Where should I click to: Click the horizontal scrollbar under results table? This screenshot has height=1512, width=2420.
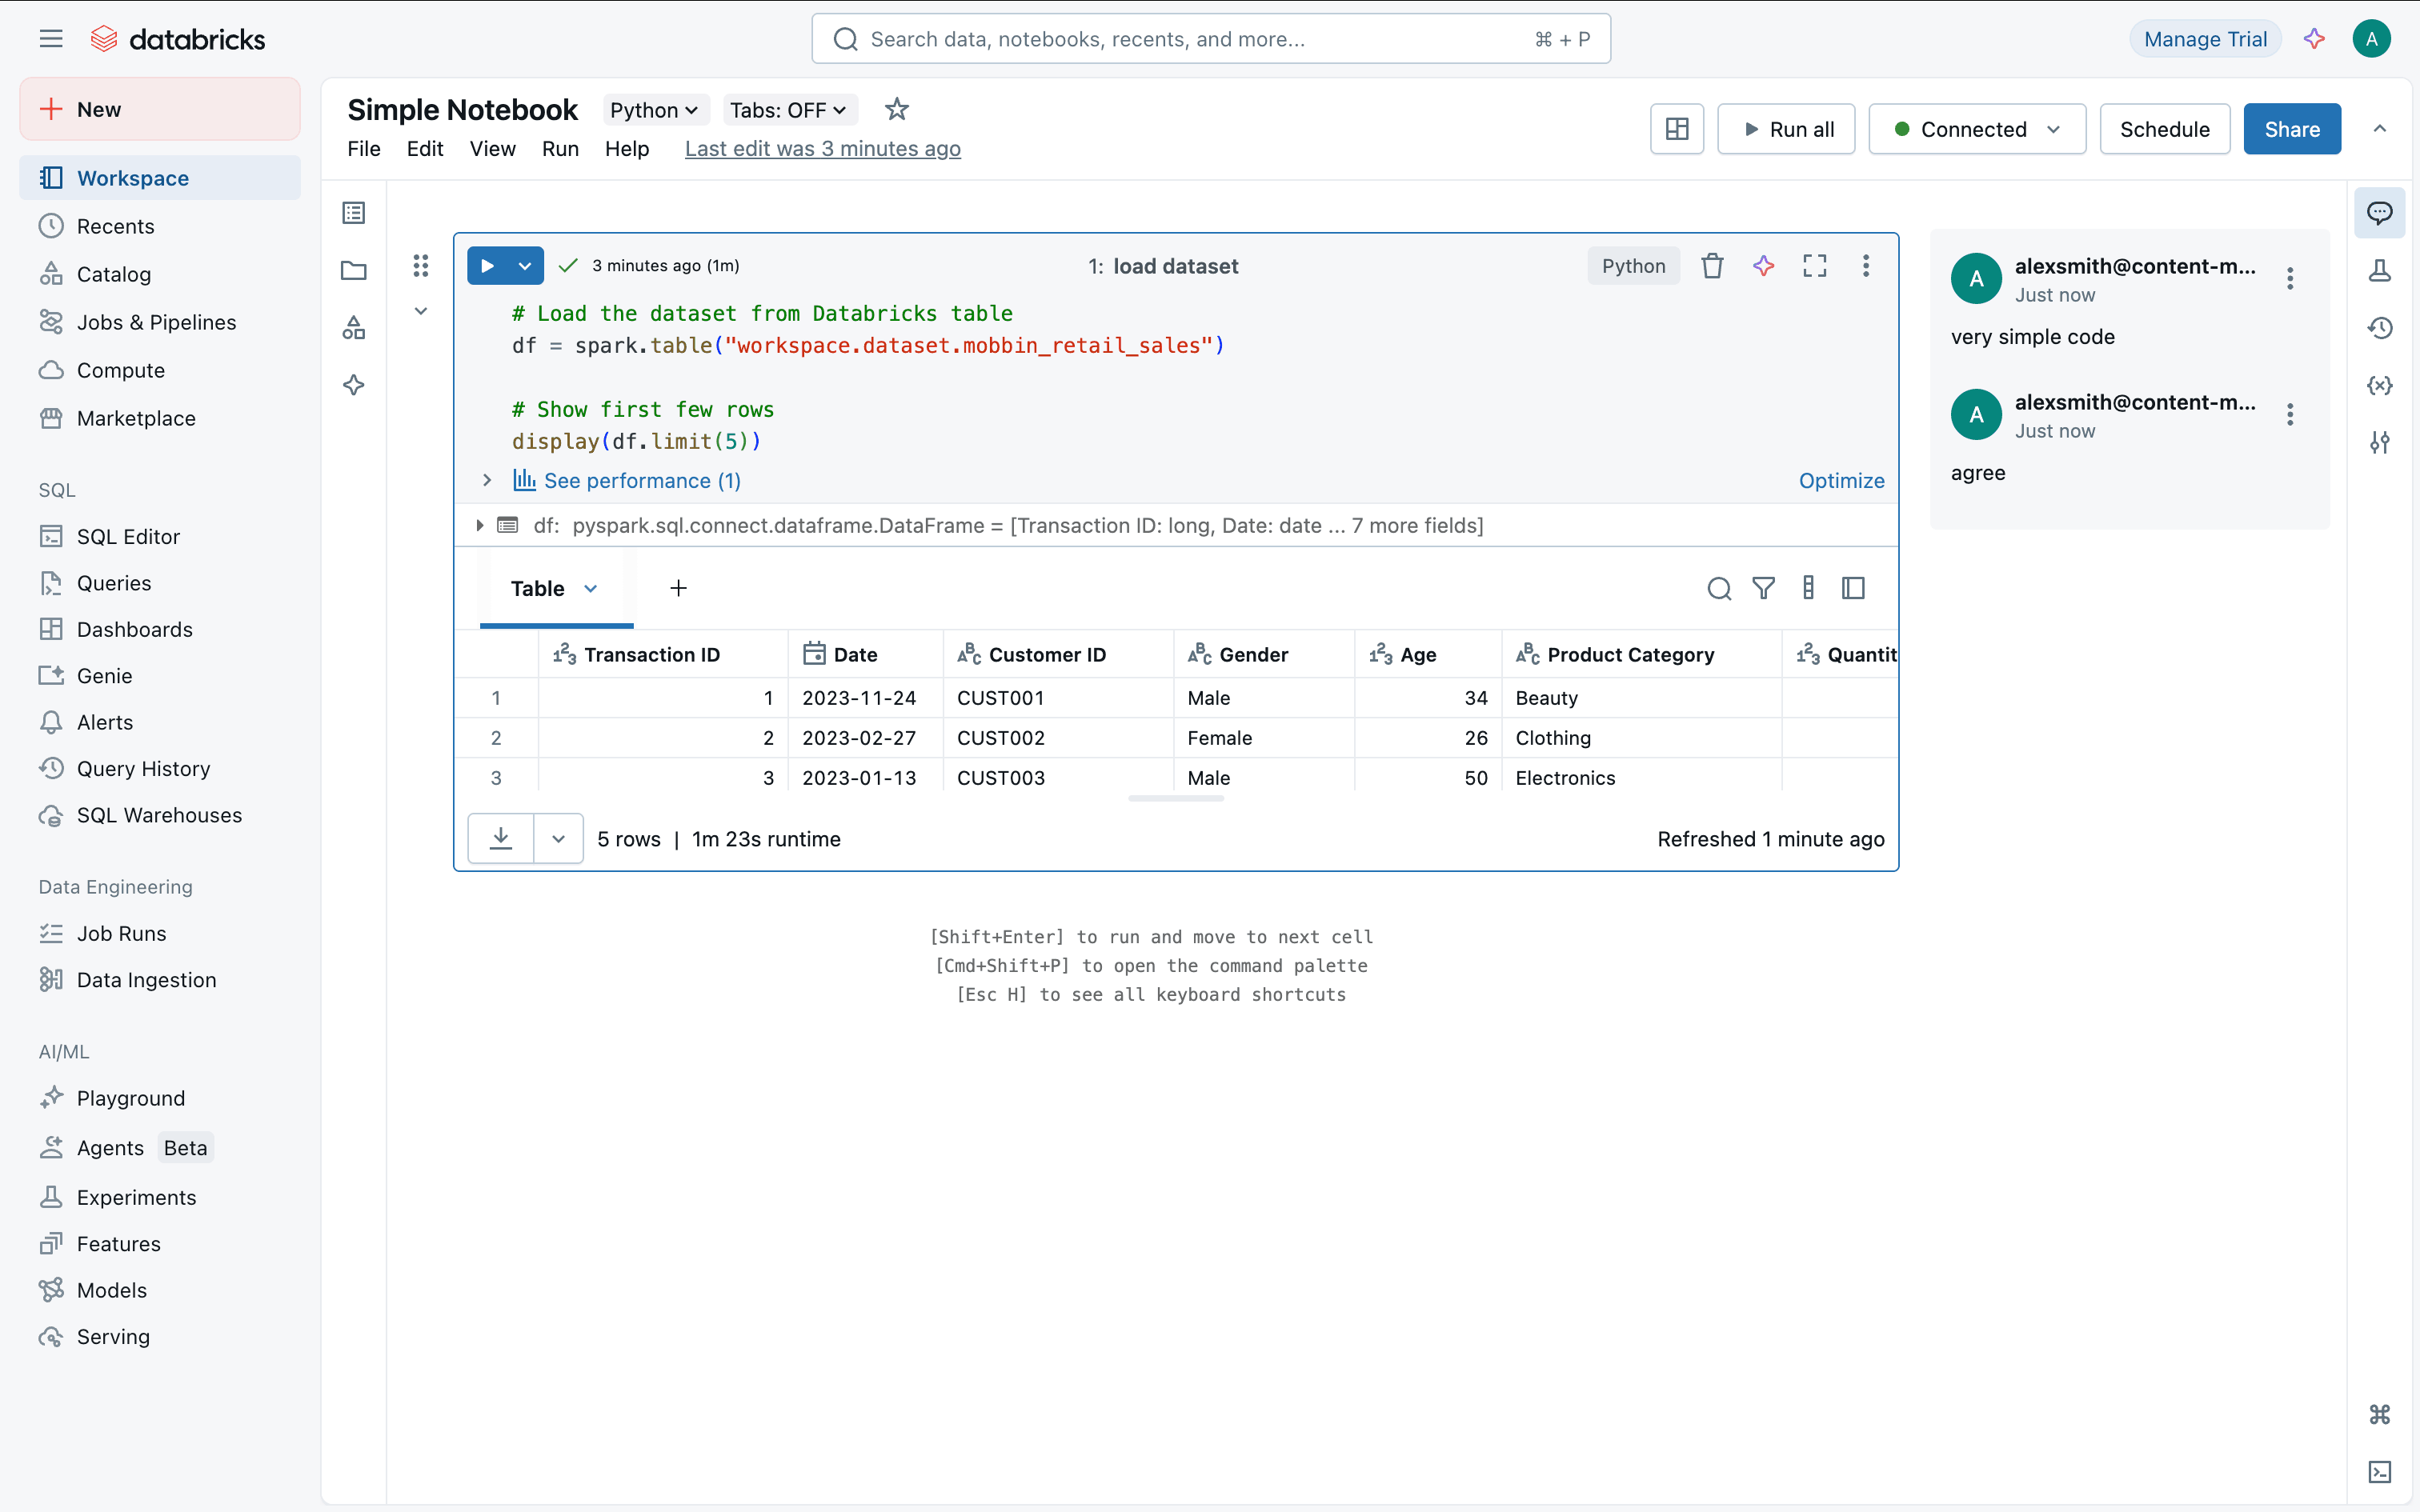1176,798
